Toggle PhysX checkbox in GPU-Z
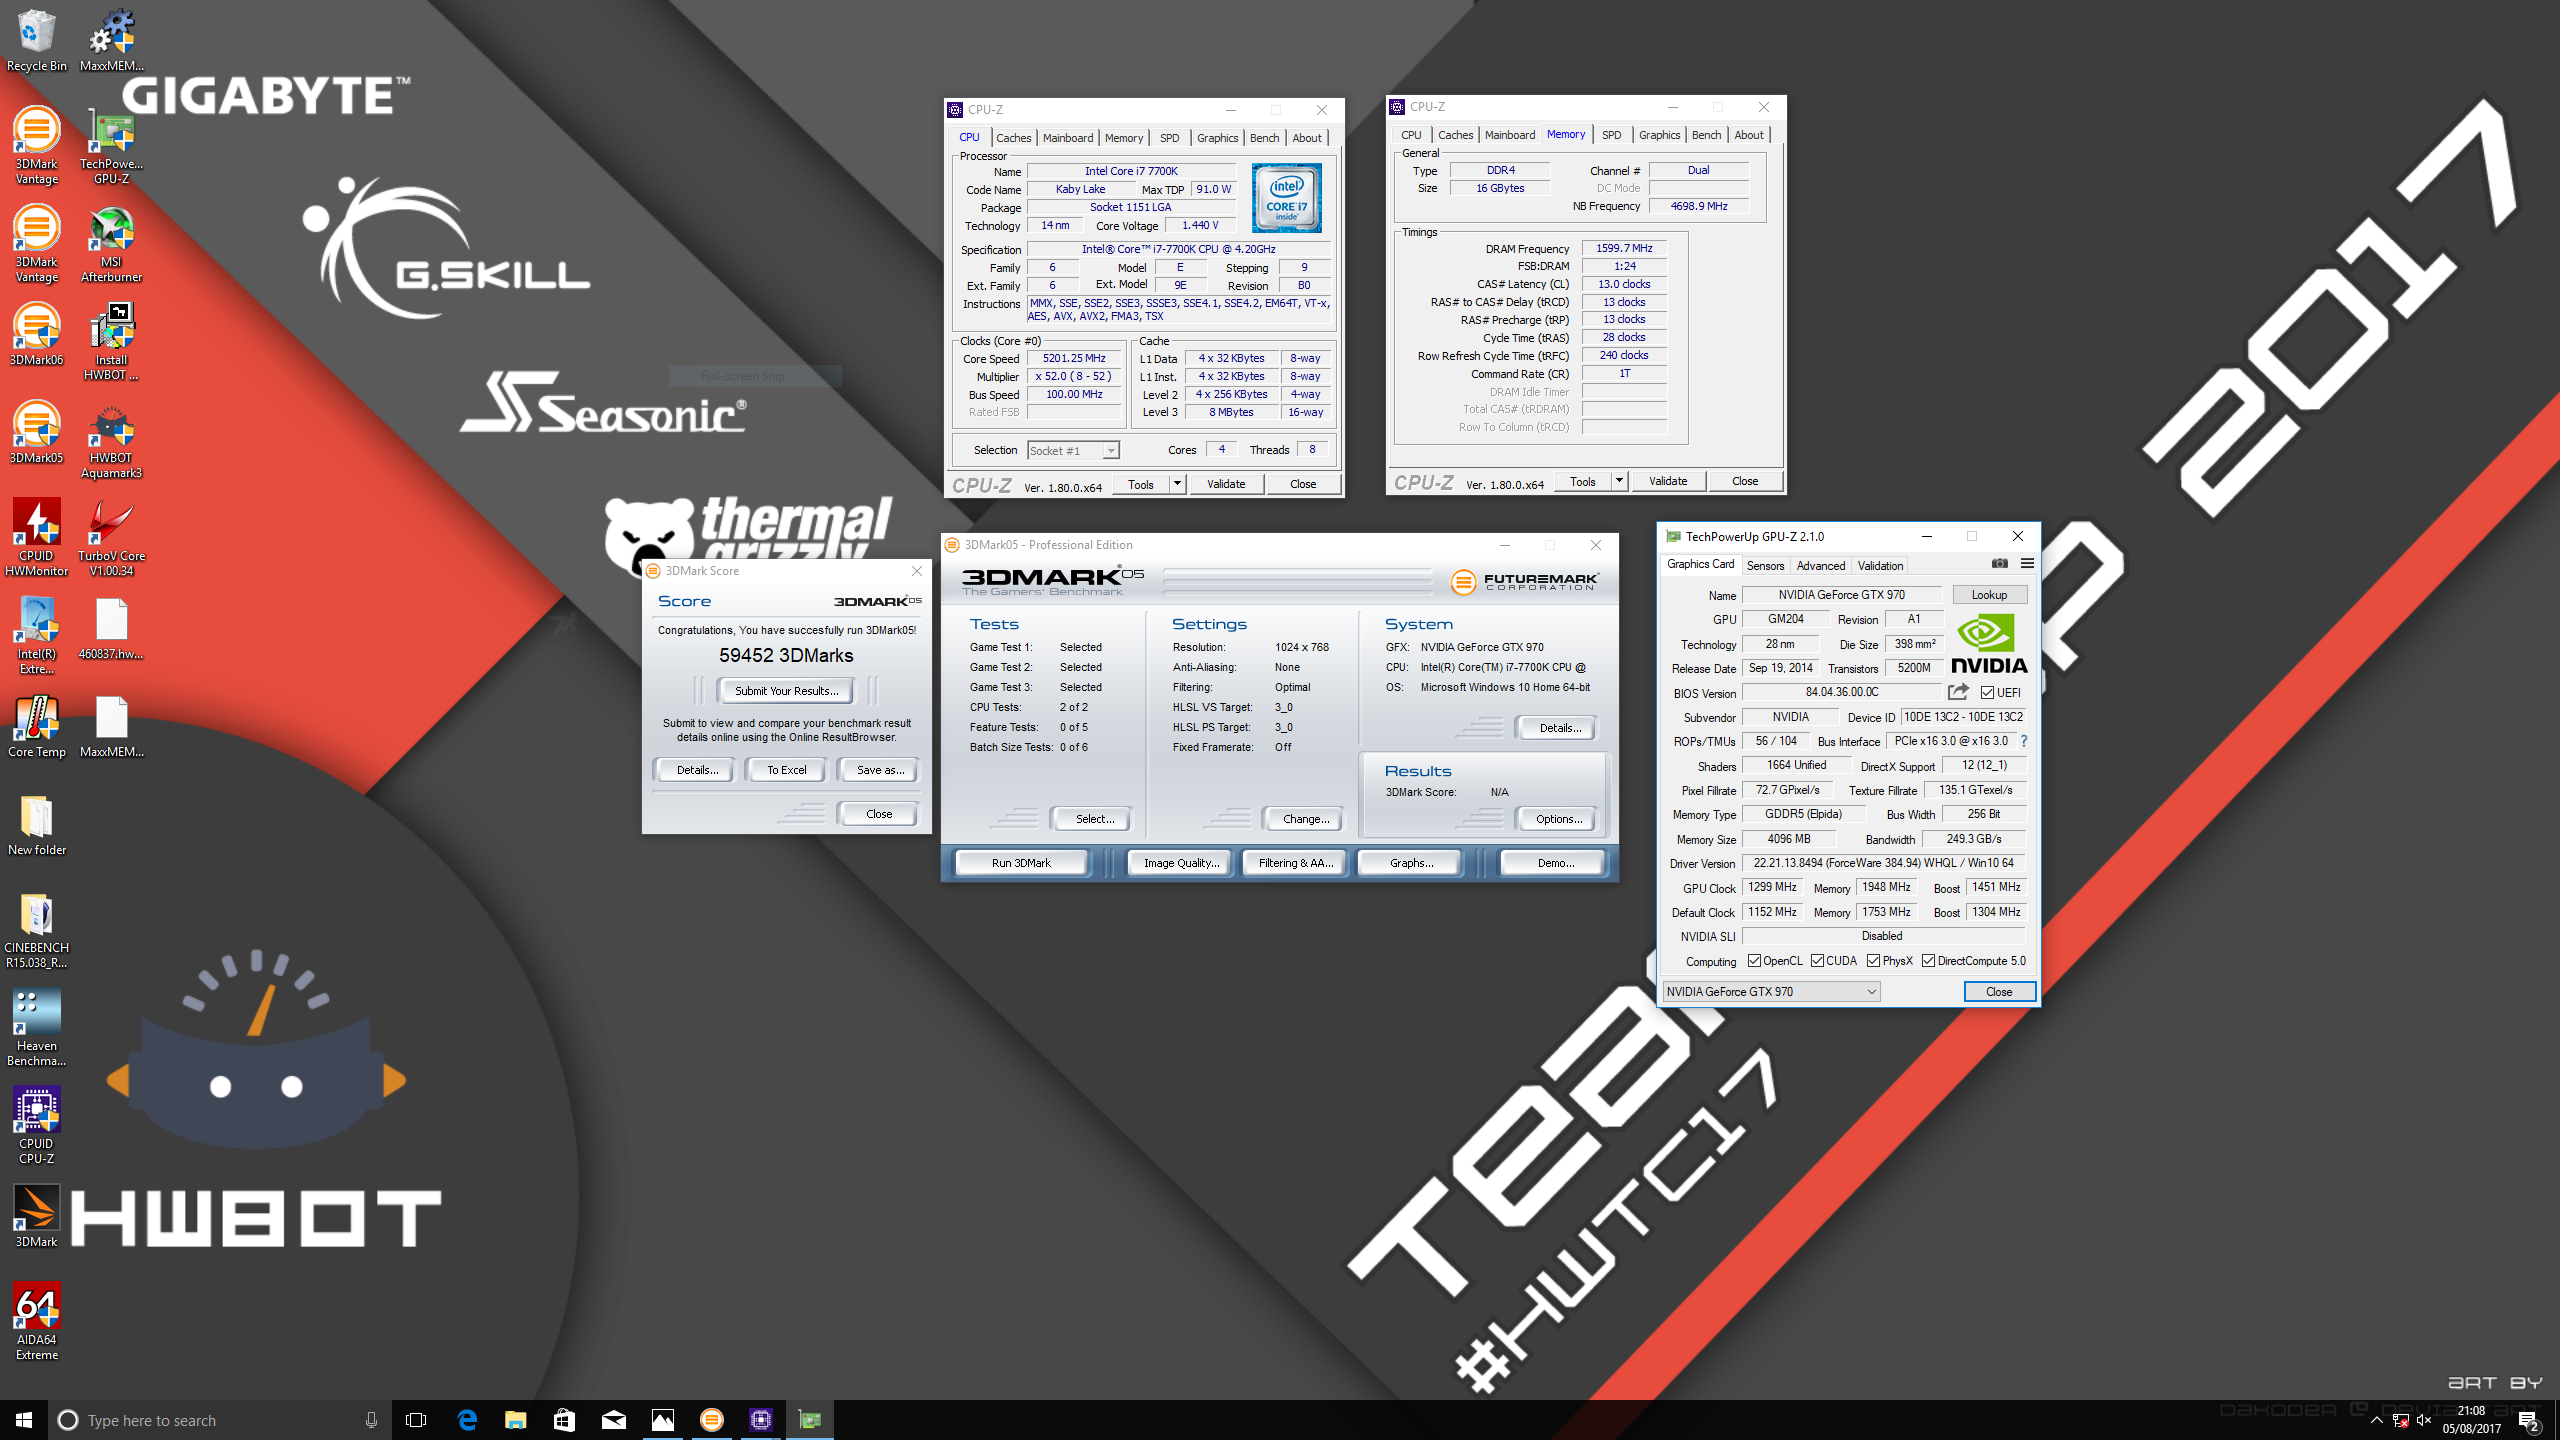 point(1873,961)
